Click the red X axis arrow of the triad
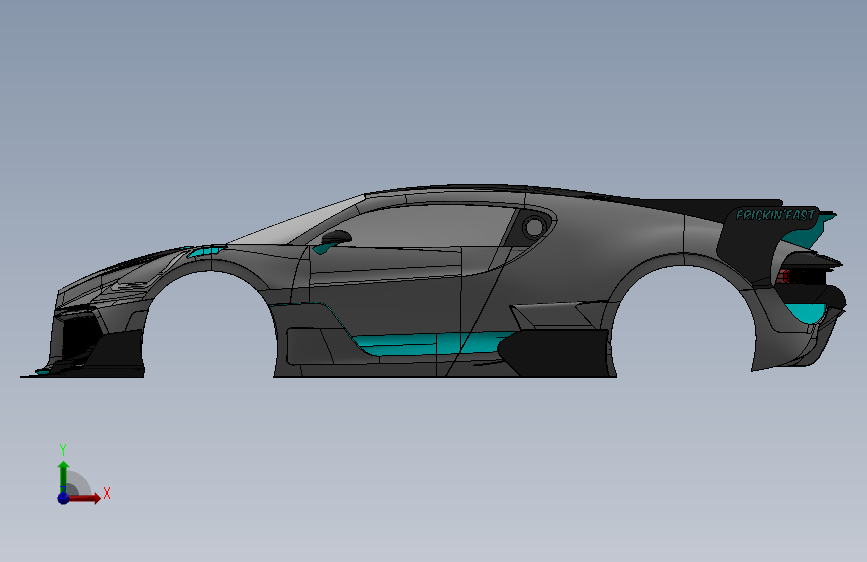 coord(84,498)
